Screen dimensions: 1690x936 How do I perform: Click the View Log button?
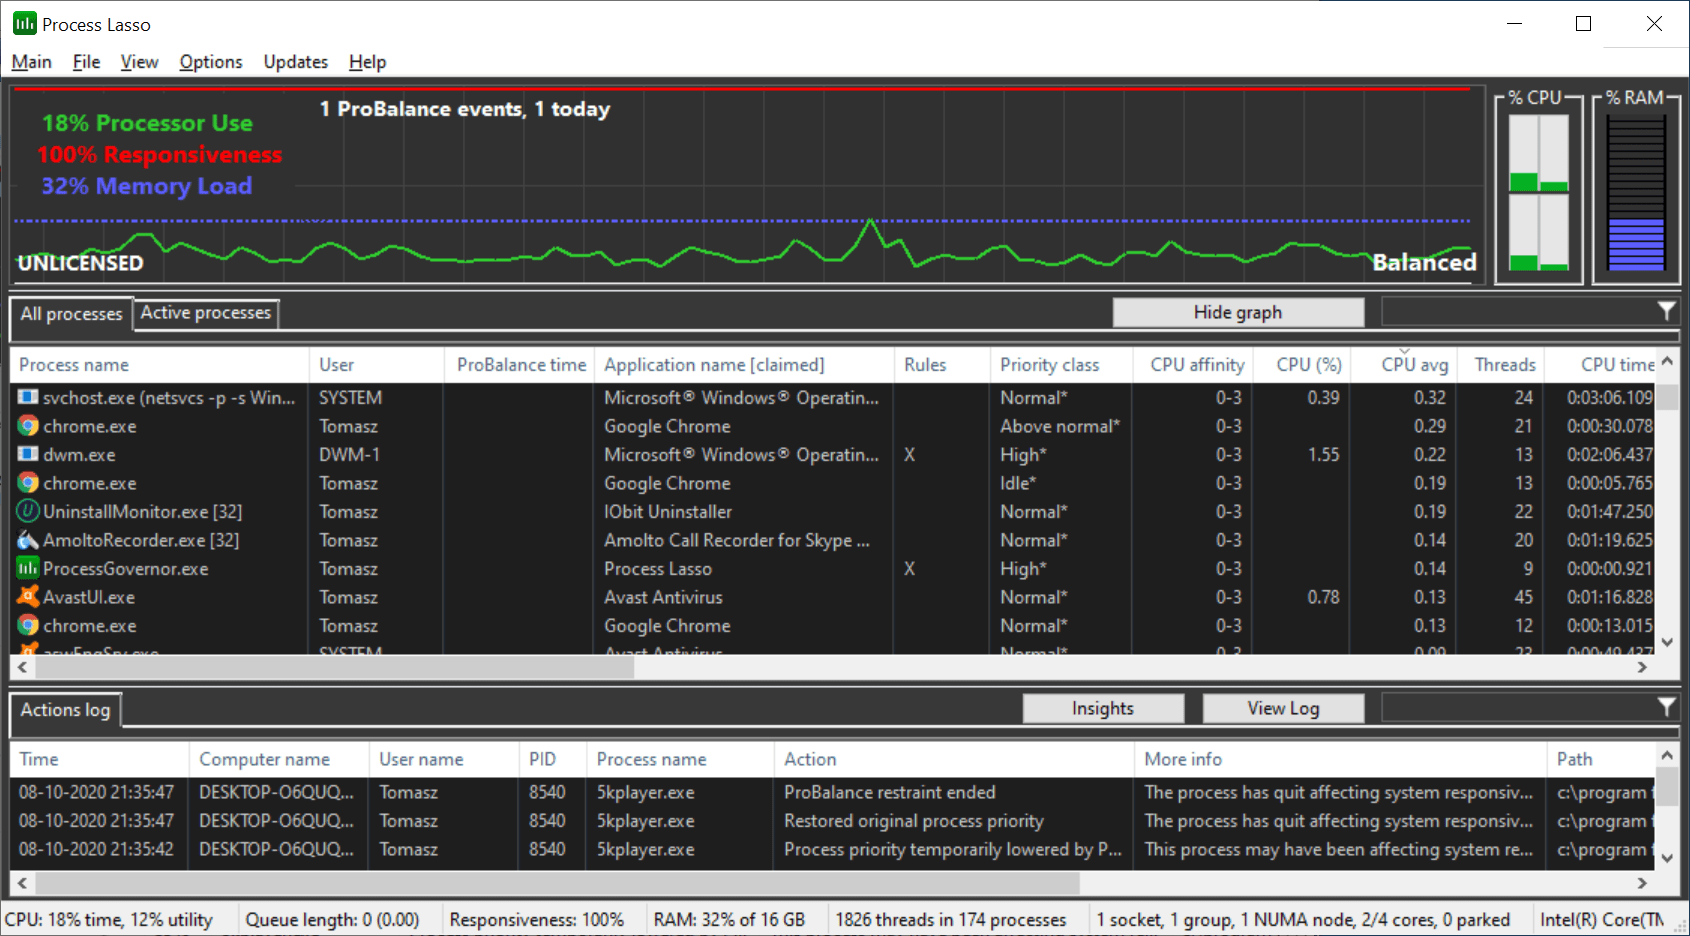click(x=1283, y=708)
